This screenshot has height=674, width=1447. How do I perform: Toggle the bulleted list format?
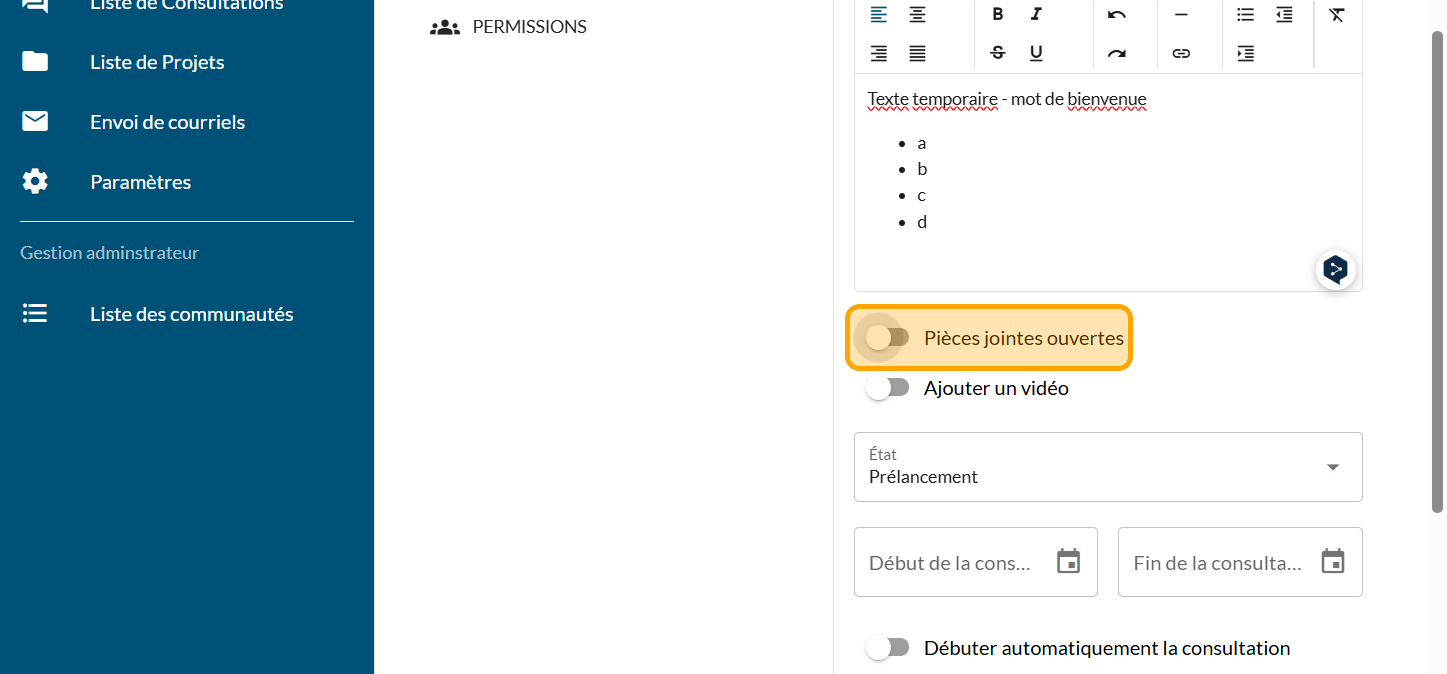[1245, 14]
